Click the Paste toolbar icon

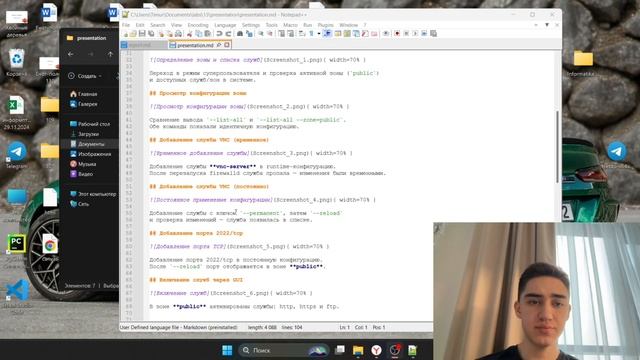[207, 33]
